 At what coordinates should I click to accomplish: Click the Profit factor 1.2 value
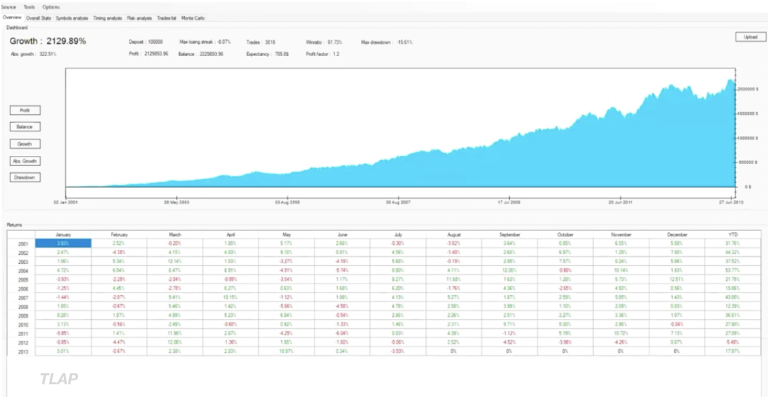click(323, 54)
